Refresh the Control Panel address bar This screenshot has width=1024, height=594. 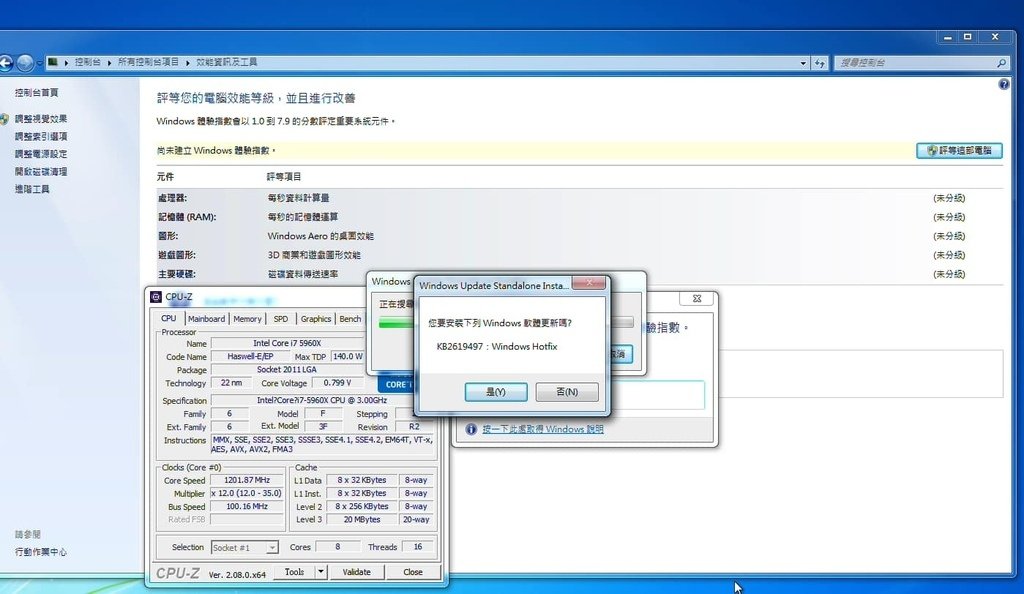[x=820, y=63]
